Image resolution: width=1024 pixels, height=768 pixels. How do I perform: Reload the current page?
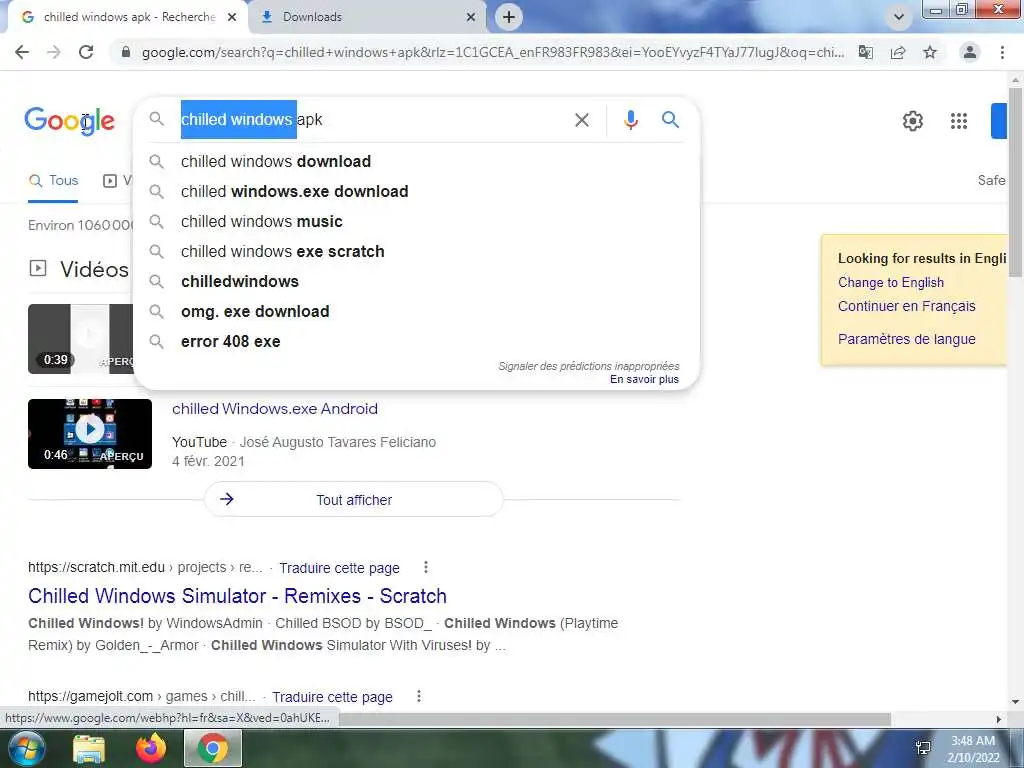(86, 52)
